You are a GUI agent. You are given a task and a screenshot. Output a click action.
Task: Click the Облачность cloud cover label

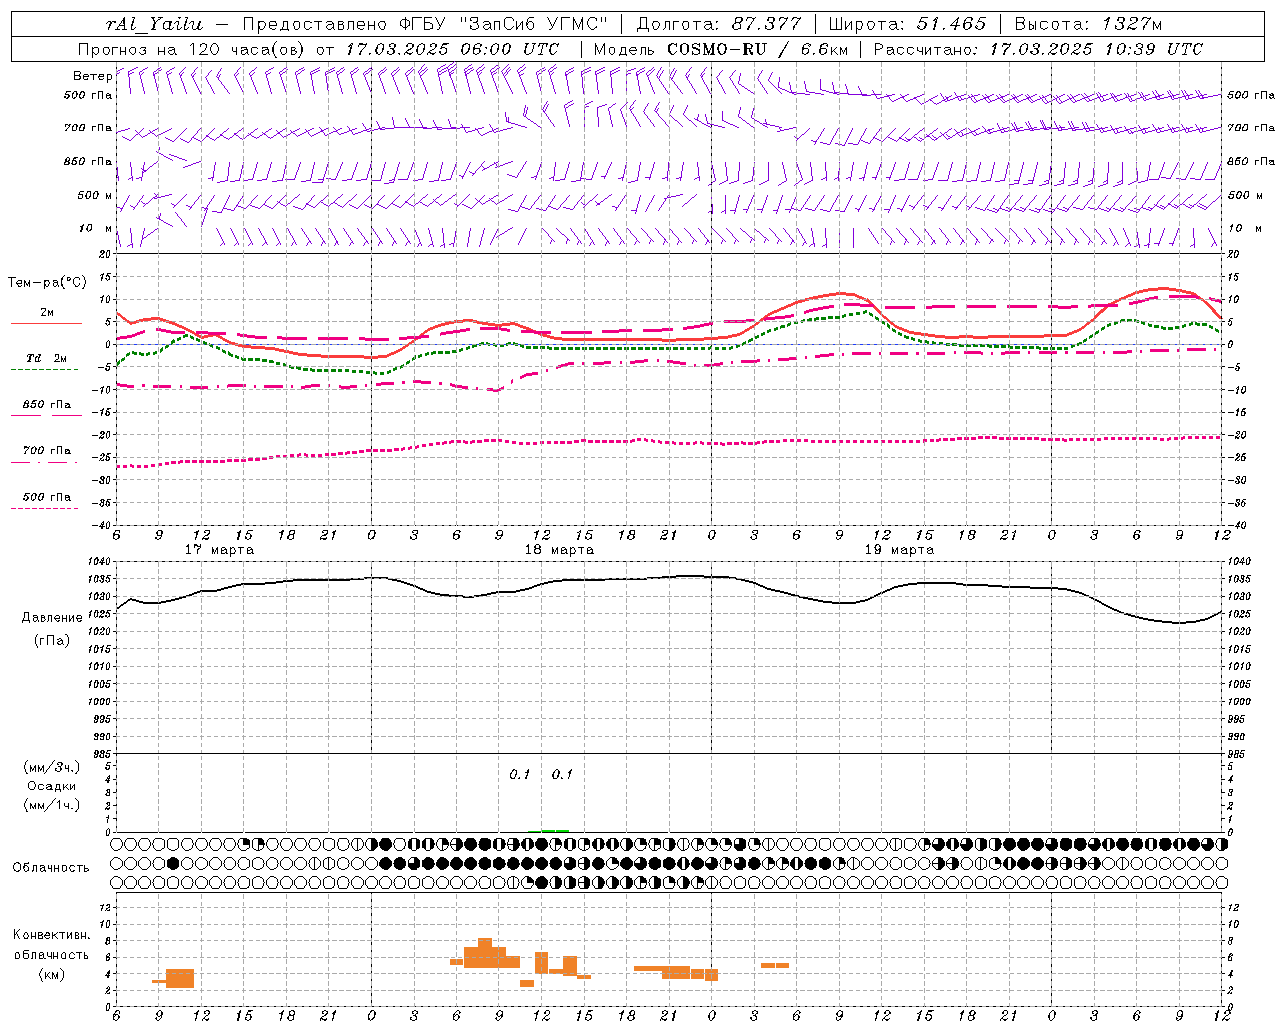point(51,868)
